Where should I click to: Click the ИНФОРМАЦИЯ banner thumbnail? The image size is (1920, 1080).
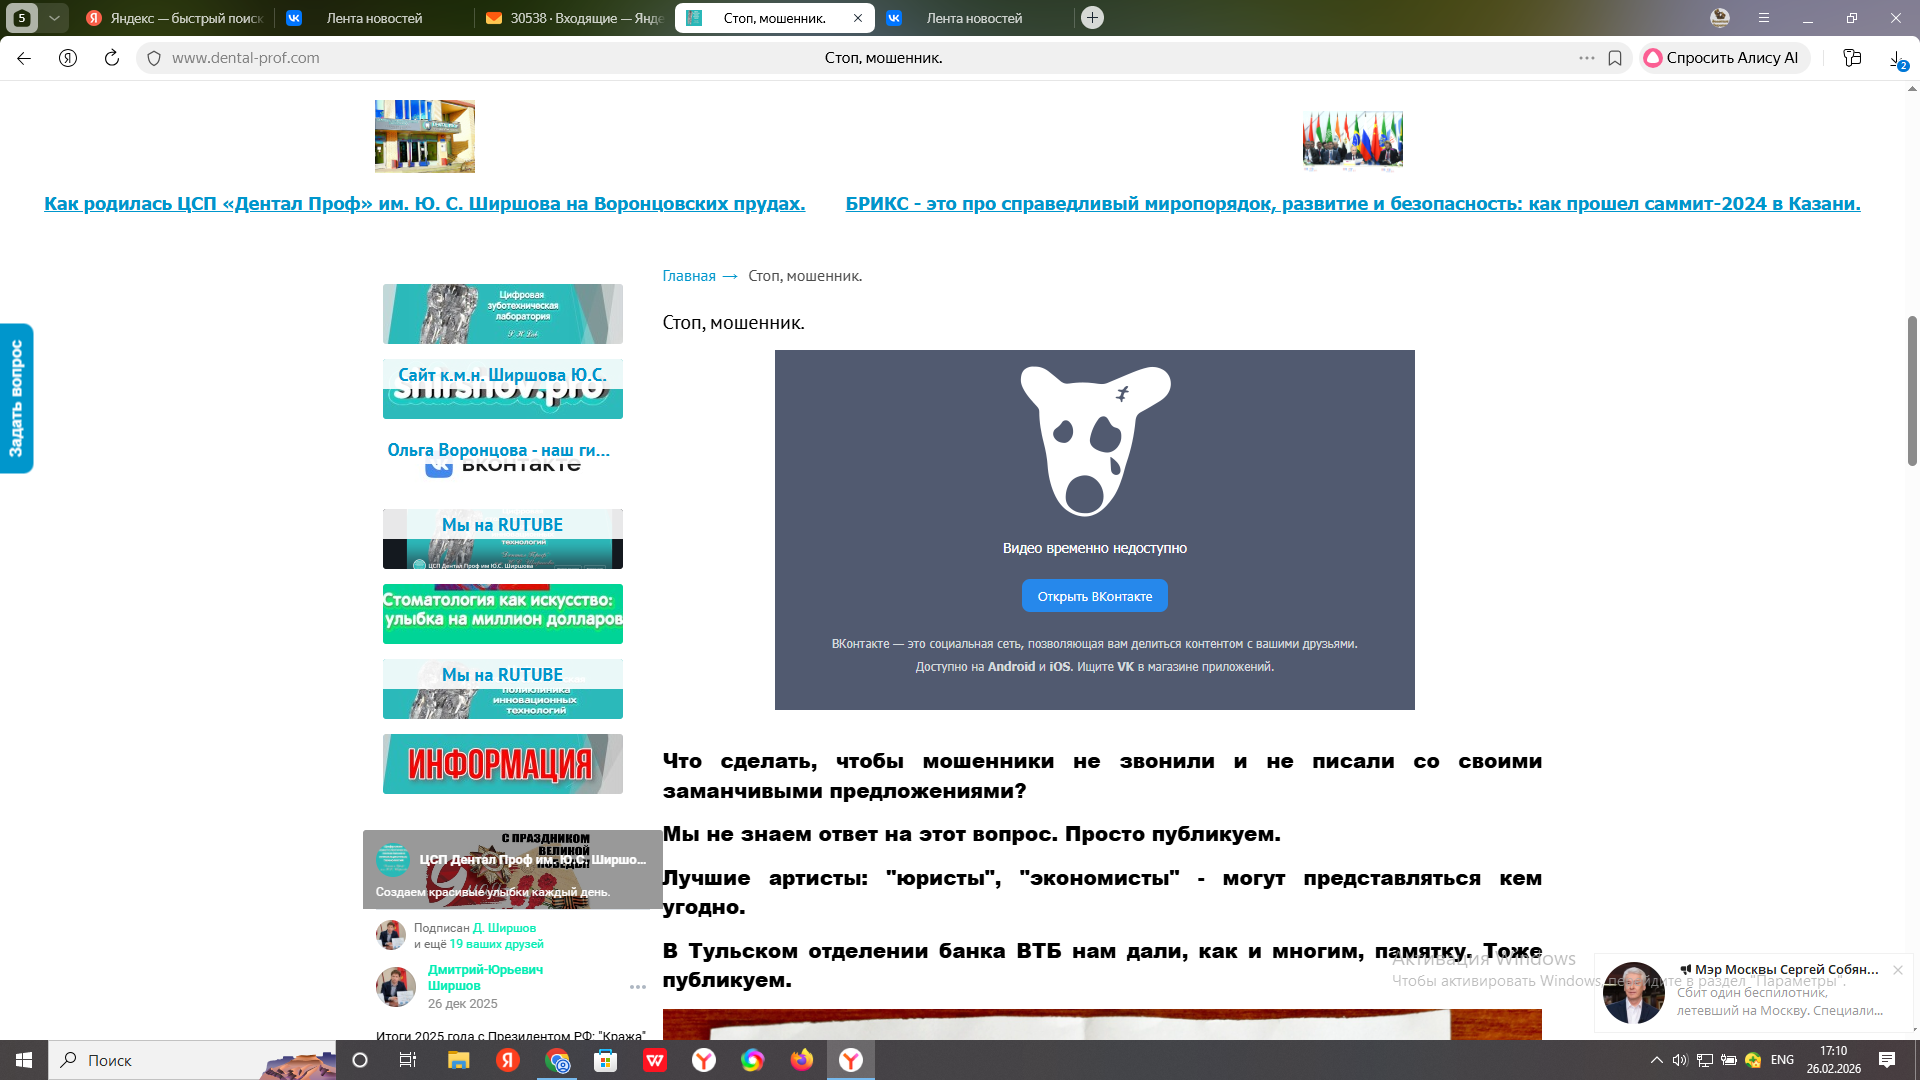tap(502, 764)
